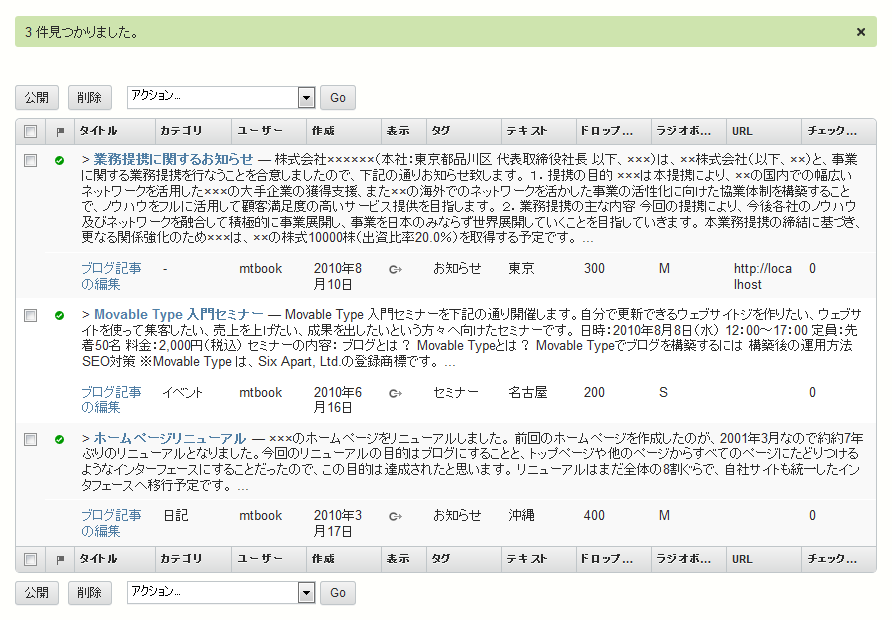Select checkbox for ホームページリニューアル entry
This screenshot has height=620, width=892.
tap(31, 439)
